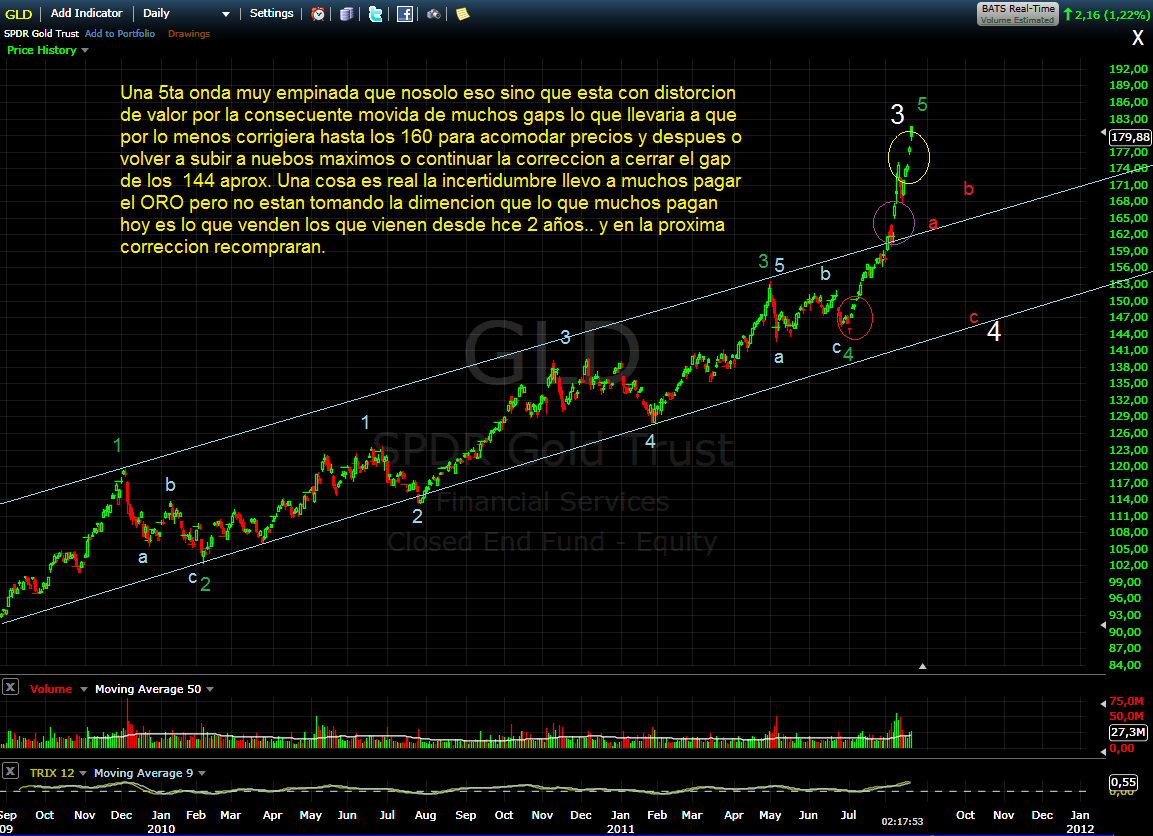Expand the Price History dropdown arrow
Viewport: 1153px width, 836px height.
coord(85,51)
